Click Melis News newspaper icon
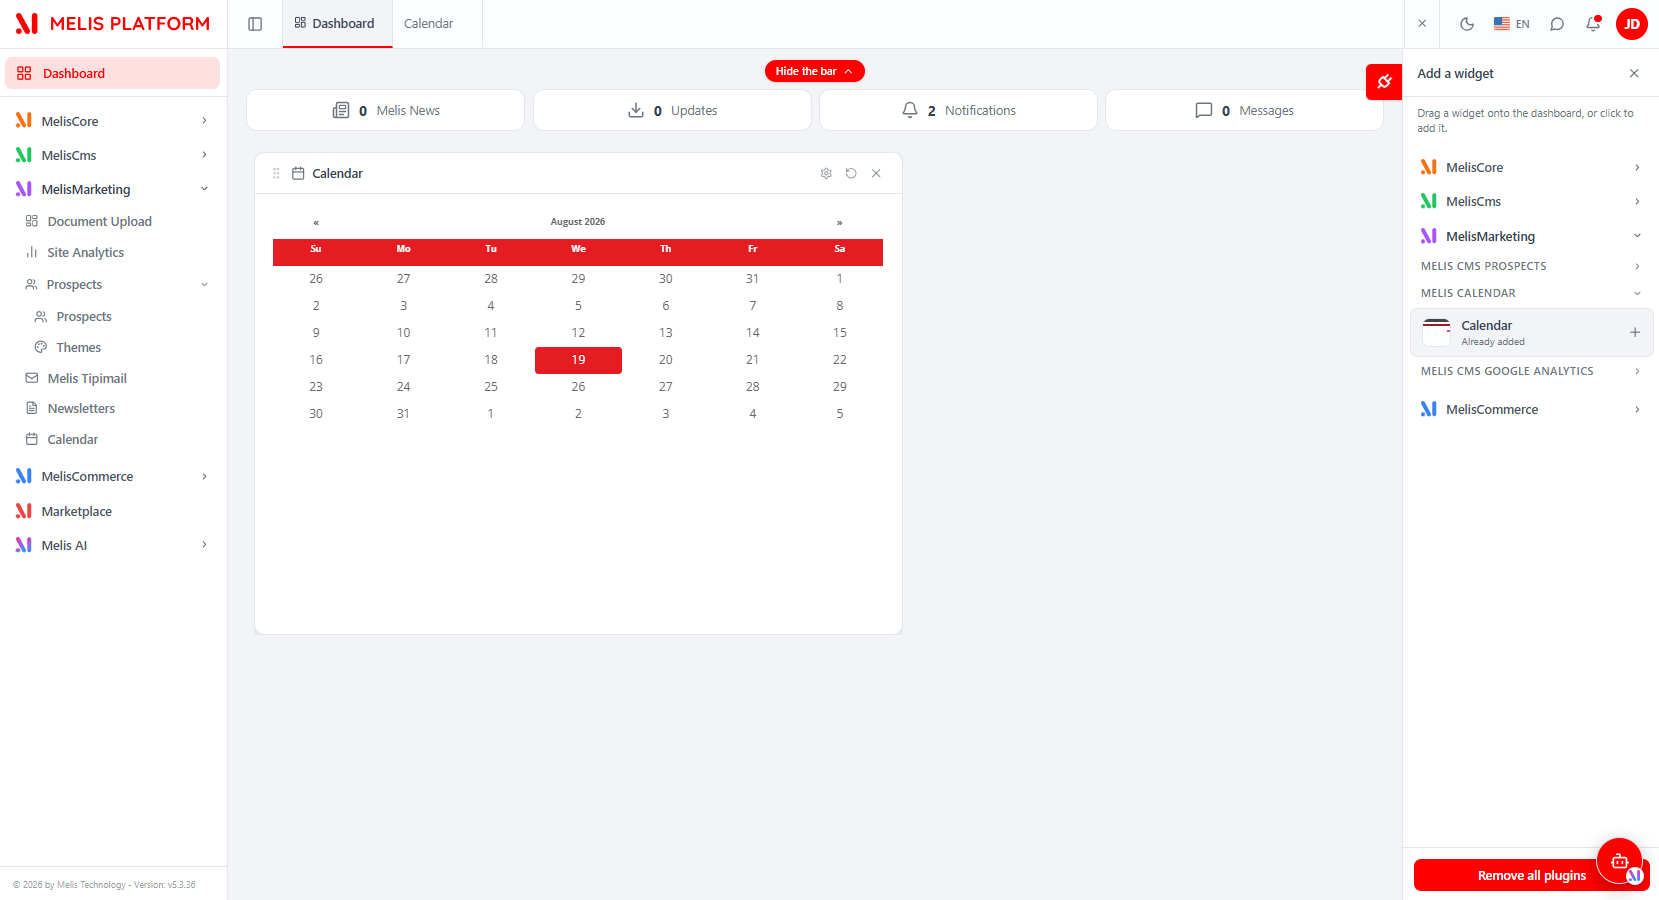The image size is (1659, 900). [x=341, y=110]
